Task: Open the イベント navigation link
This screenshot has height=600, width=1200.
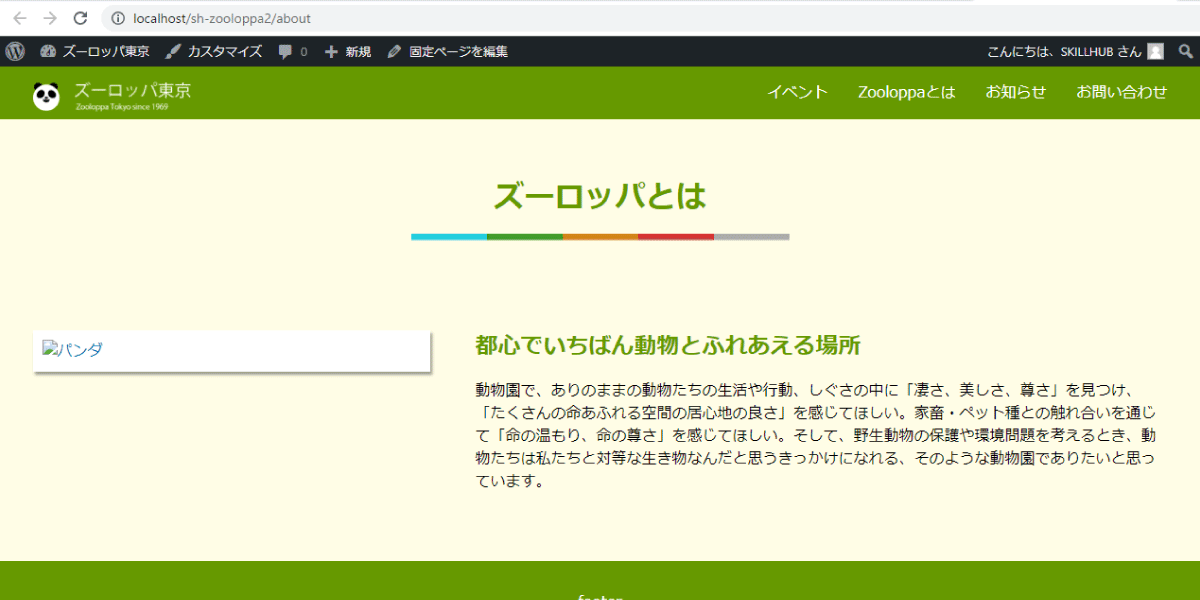Action: click(797, 92)
